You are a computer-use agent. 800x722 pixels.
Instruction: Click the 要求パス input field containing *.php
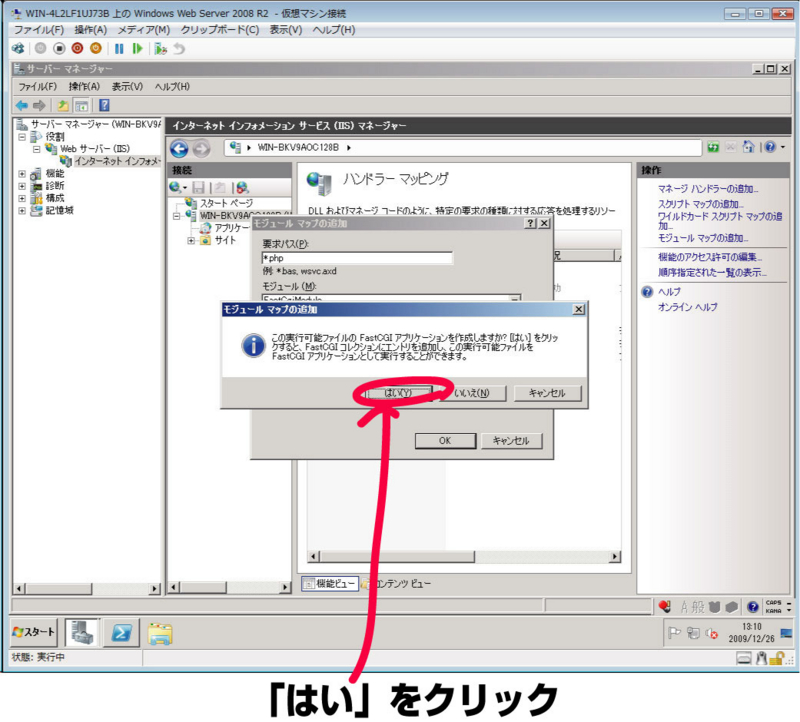[x=360, y=257]
